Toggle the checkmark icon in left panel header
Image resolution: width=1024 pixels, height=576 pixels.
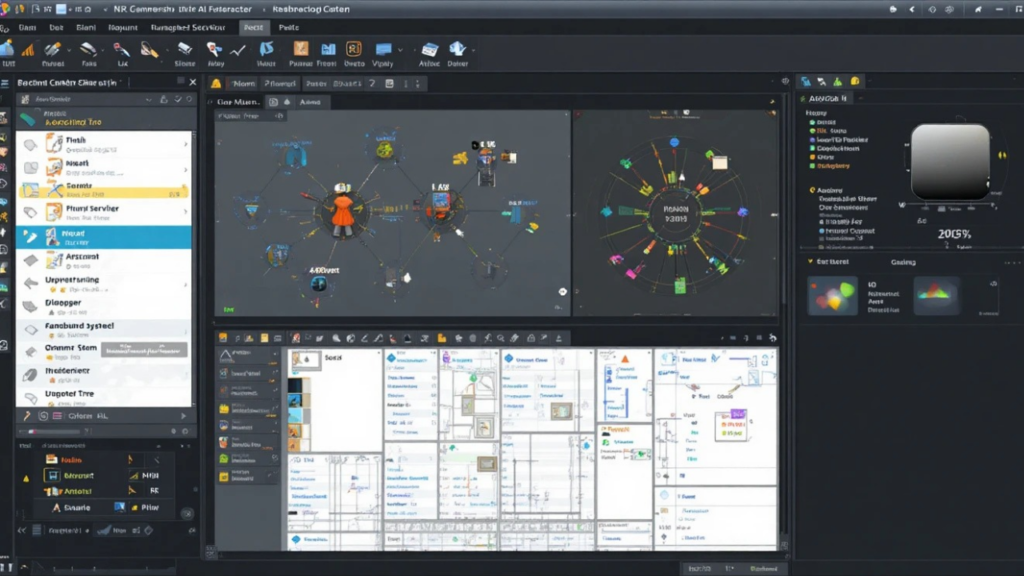178,99
